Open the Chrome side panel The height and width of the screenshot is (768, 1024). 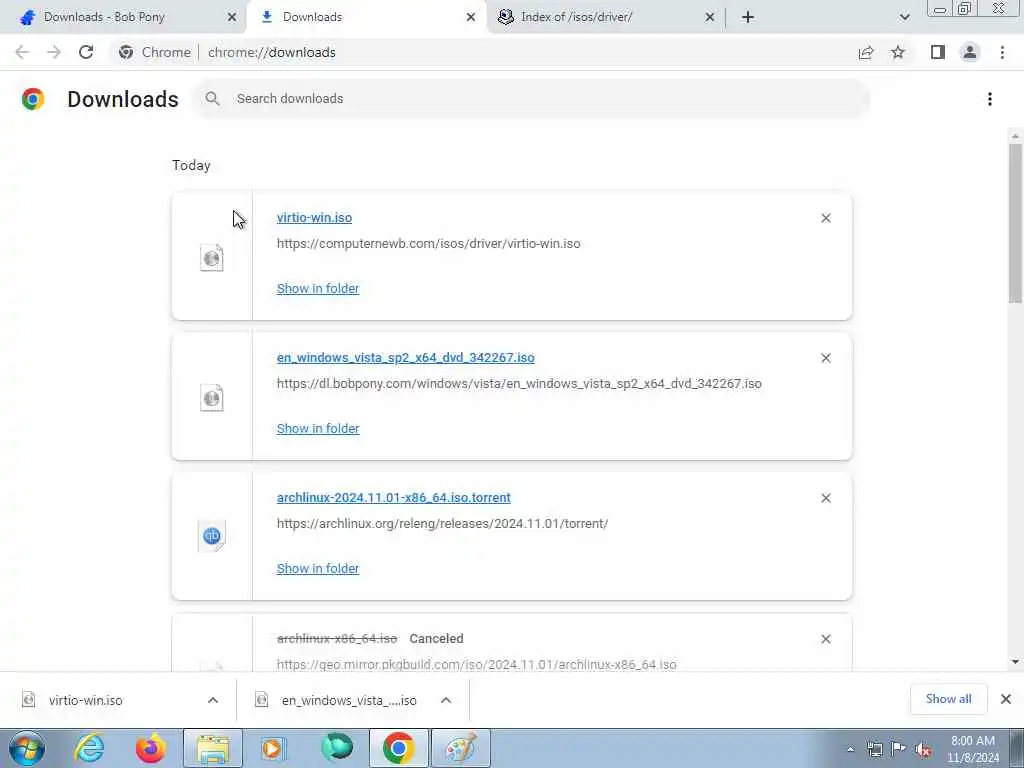(938, 52)
